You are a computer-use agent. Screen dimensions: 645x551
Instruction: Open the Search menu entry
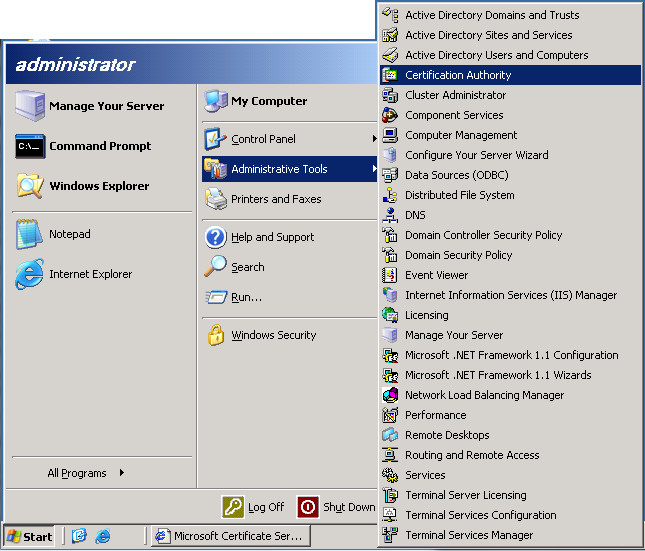(x=290, y=267)
